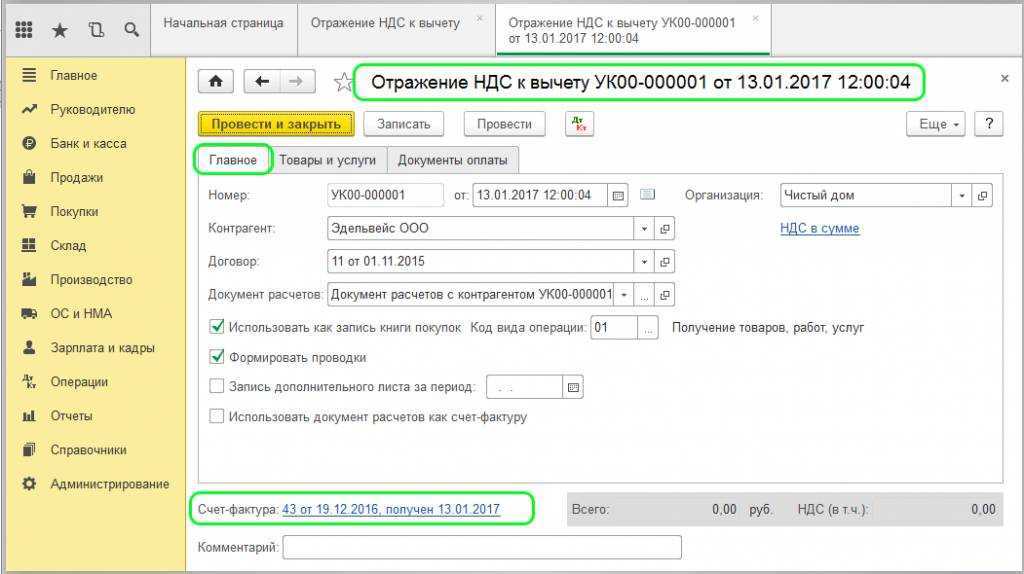Switch to Товары и услуги tab
This screenshot has height=574, width=1024.
point(327,160)
